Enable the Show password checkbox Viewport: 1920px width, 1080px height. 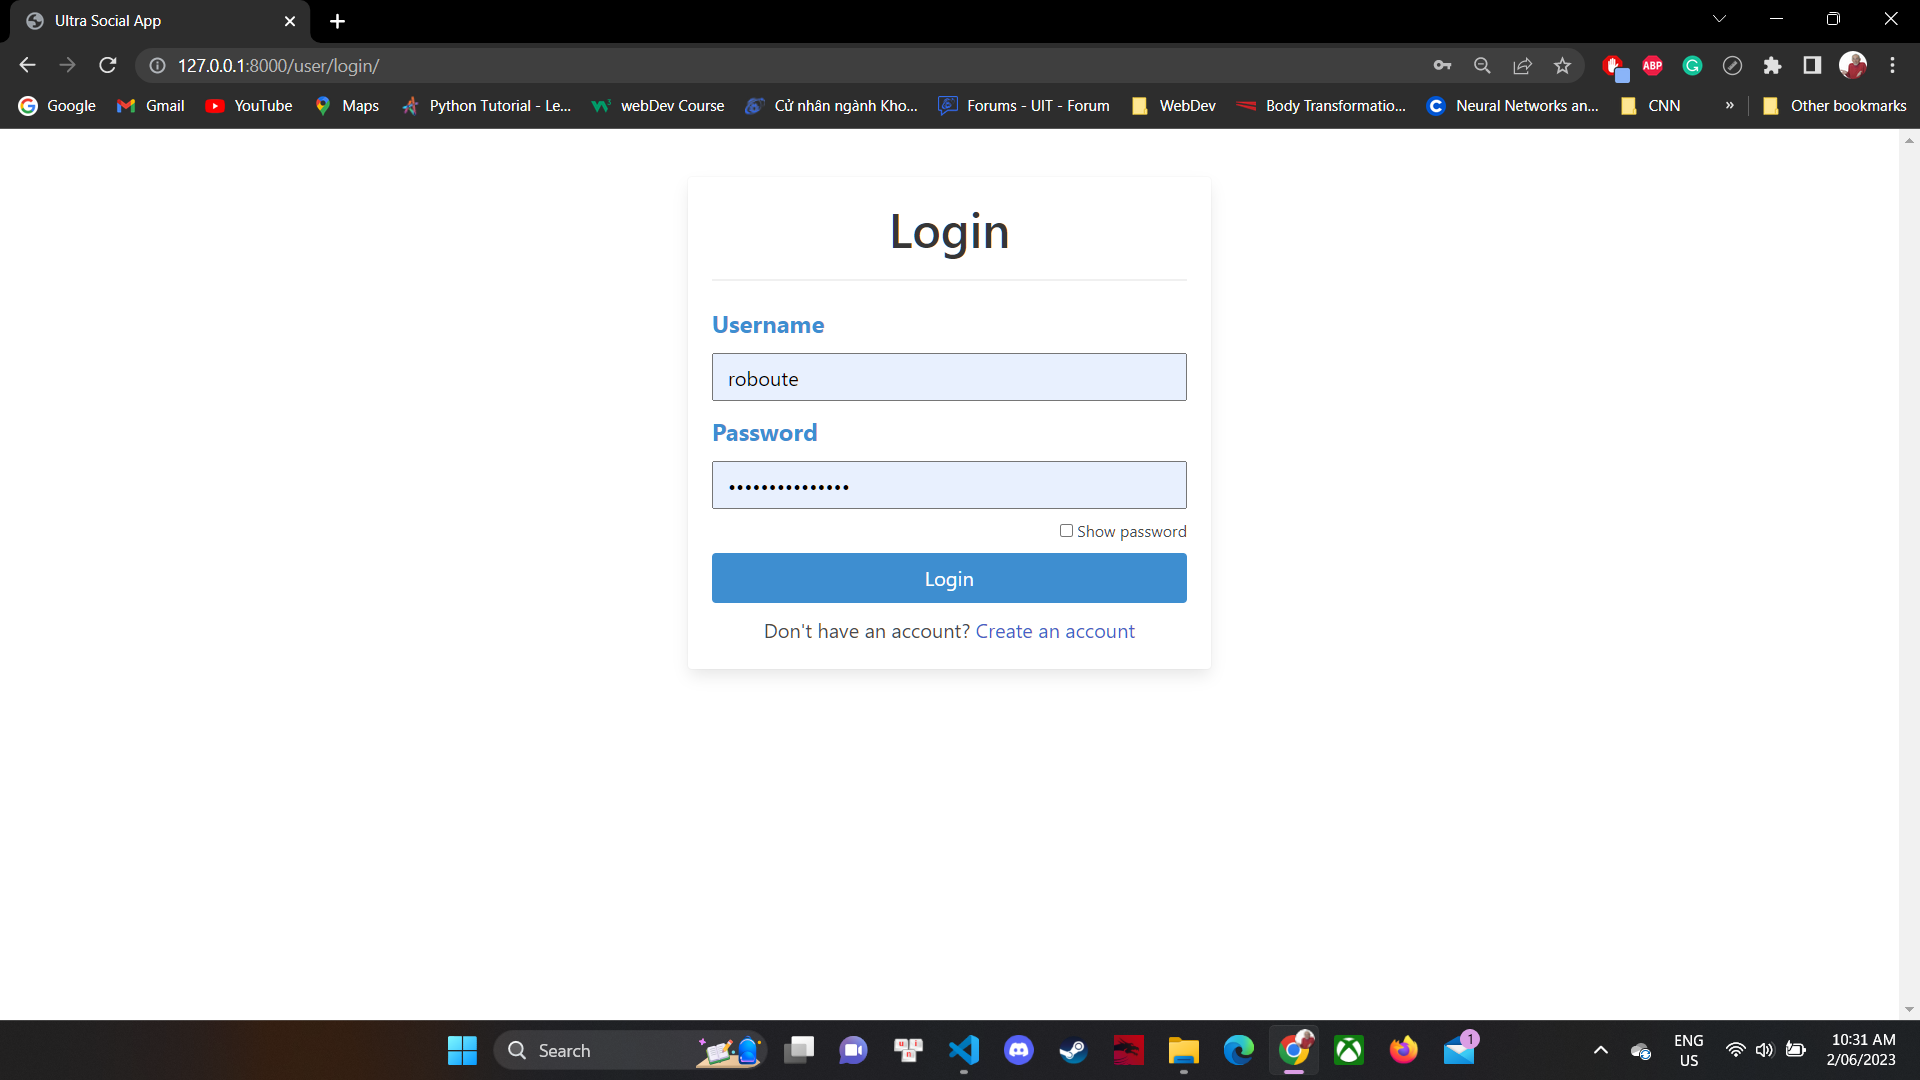click(1066, 531)
